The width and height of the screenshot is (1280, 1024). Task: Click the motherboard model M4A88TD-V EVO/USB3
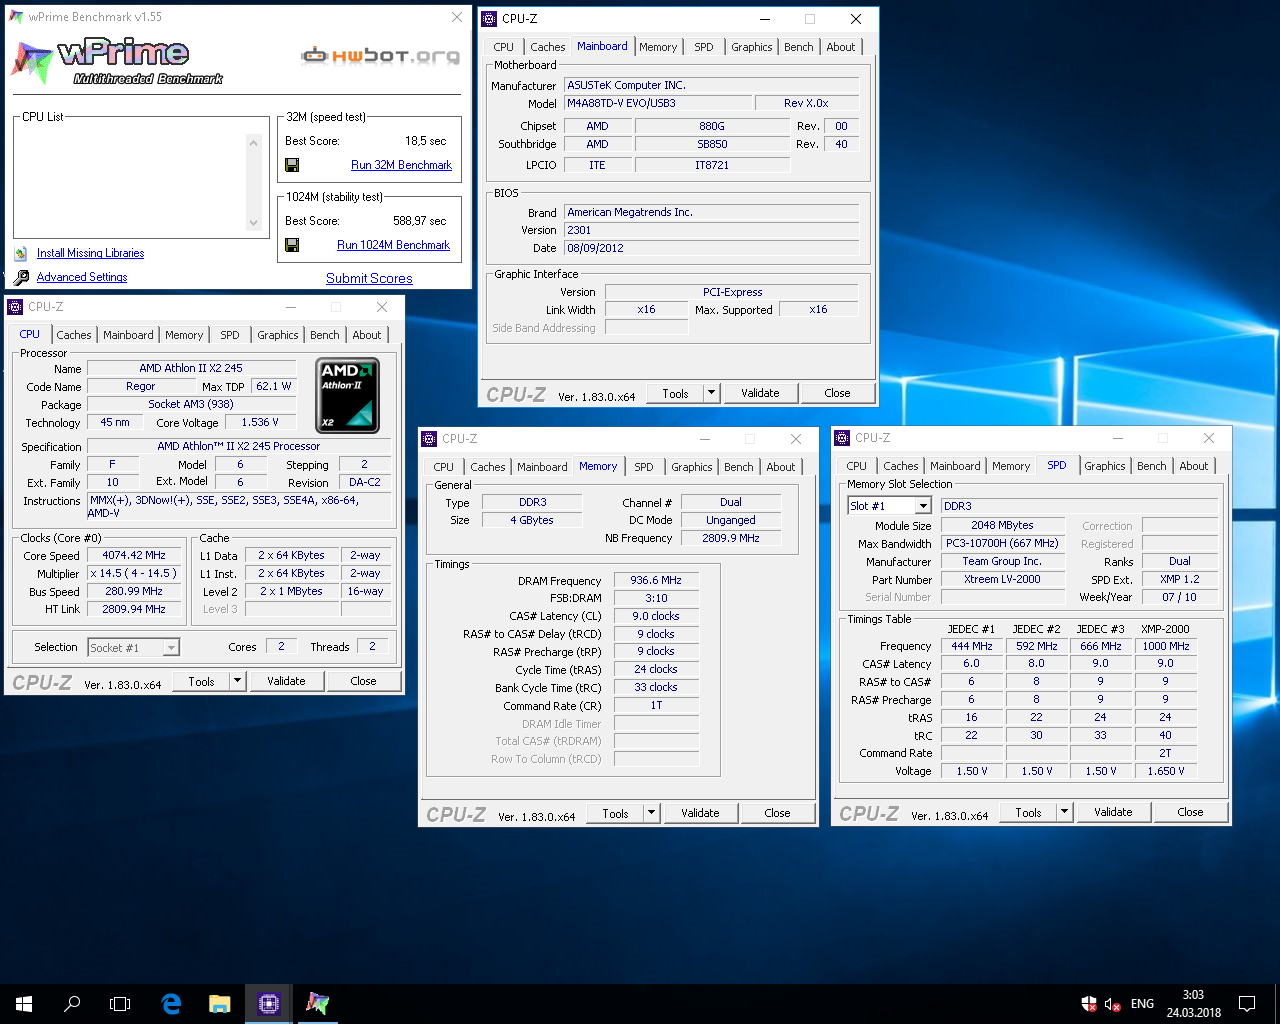[x=658, y=103]
